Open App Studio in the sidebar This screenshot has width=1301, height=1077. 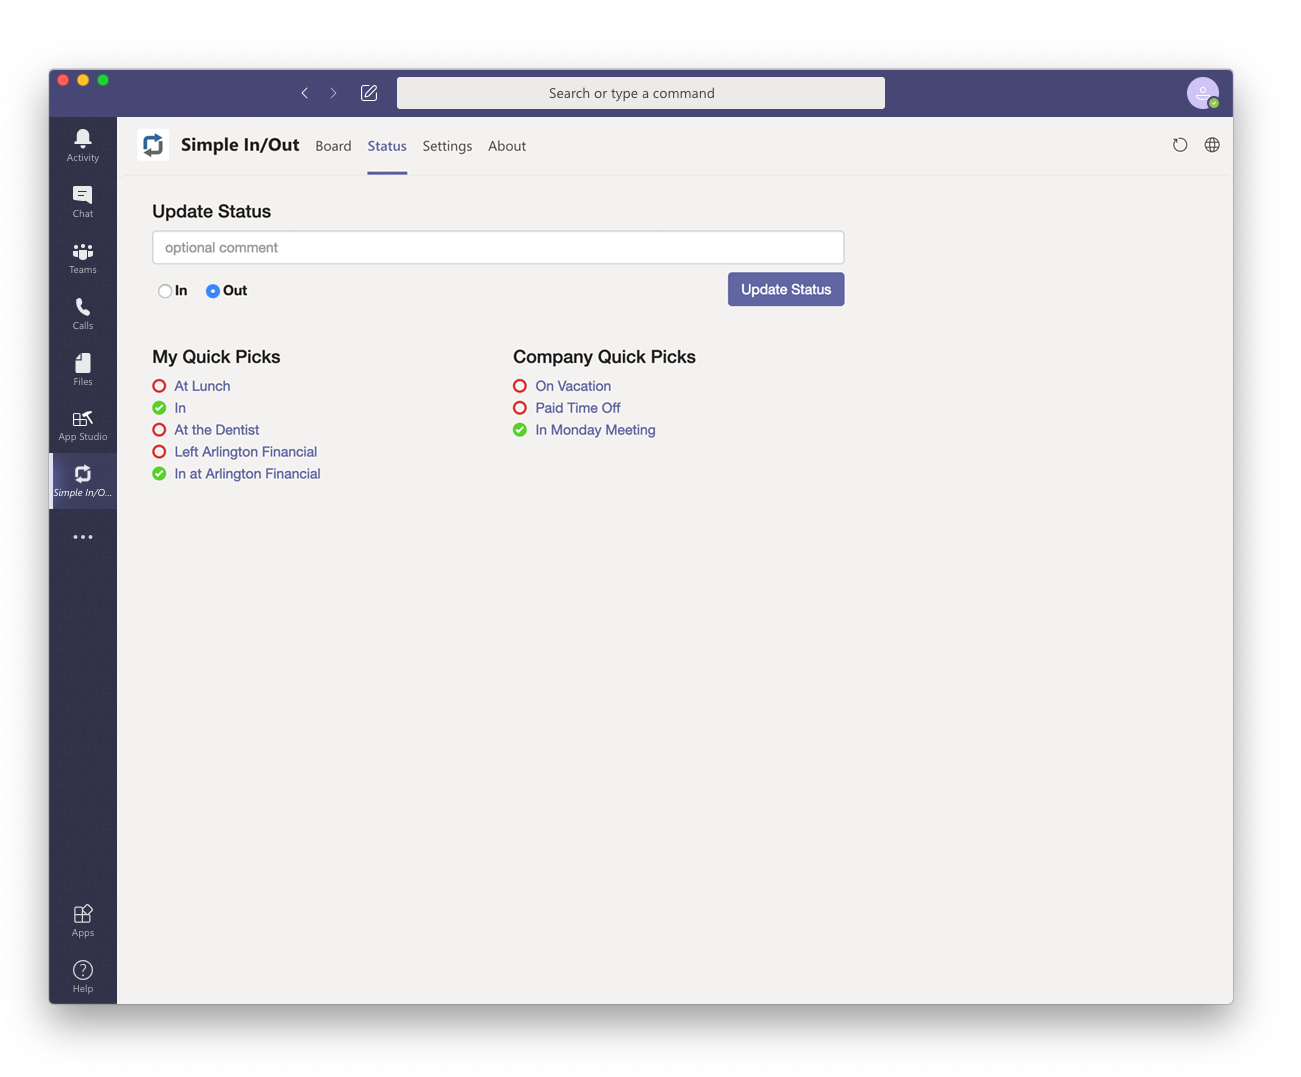pyautogui.click(x=83, y=425)
